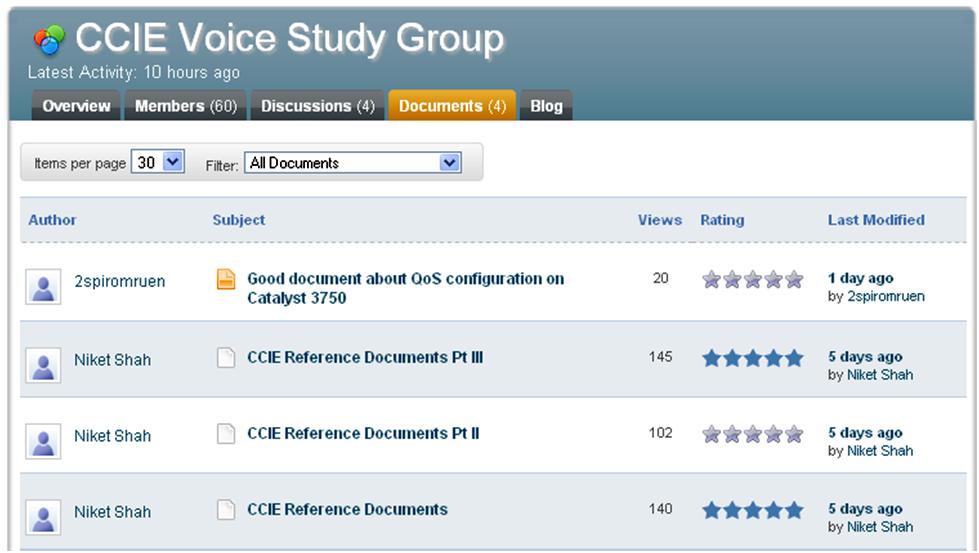Screen dimensions: 979x553
Task: Click the star rating for the QoS configuration document
Action: pyautogui.click(x=752, y=279)
